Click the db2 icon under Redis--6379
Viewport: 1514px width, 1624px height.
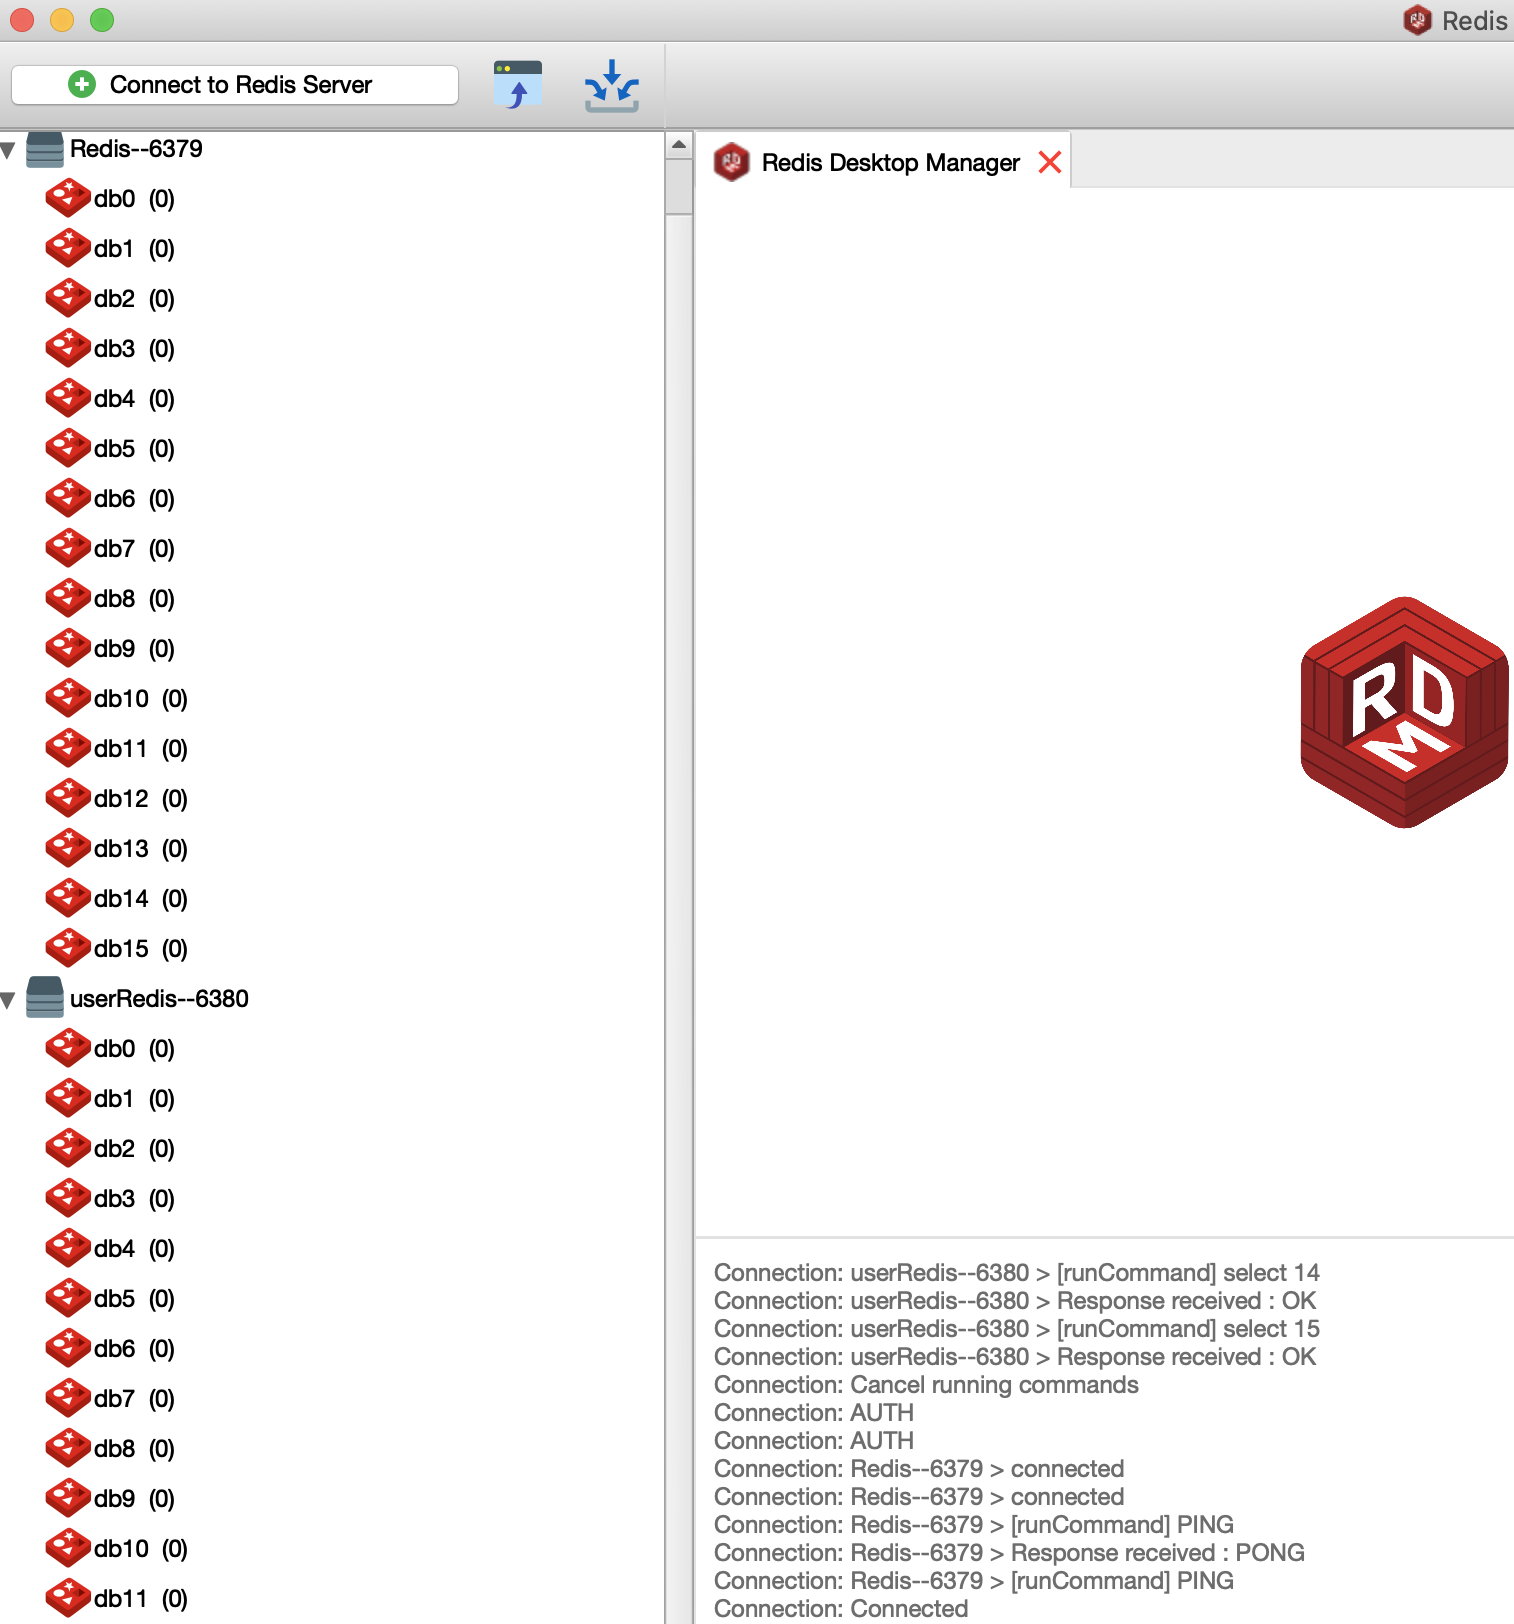click(68, 298)
